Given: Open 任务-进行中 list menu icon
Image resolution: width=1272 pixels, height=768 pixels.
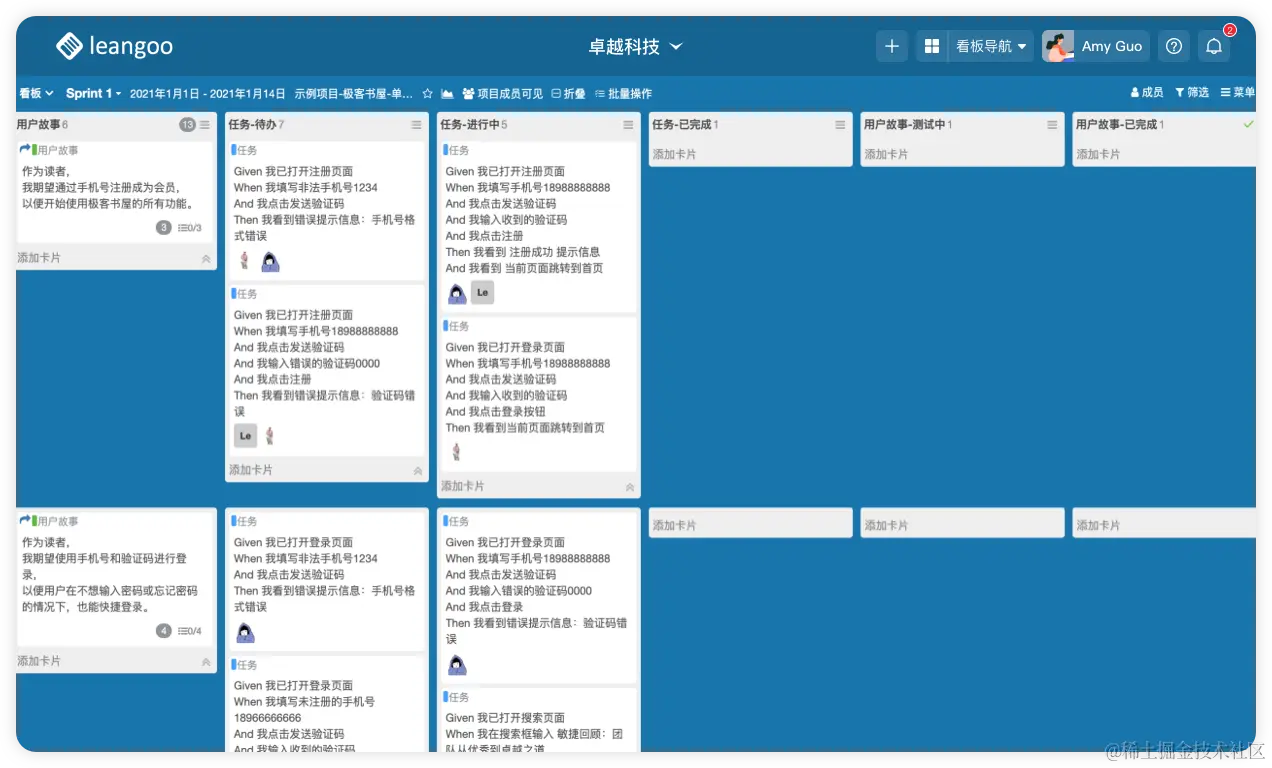Looking at the screenshot, I should click(x=629, y=125).
